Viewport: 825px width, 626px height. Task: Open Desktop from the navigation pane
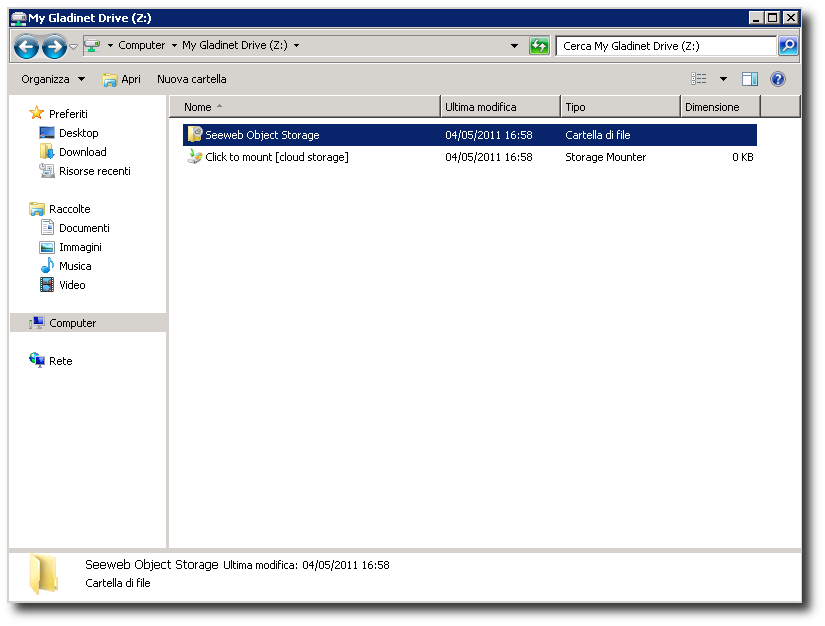(78, 133)
